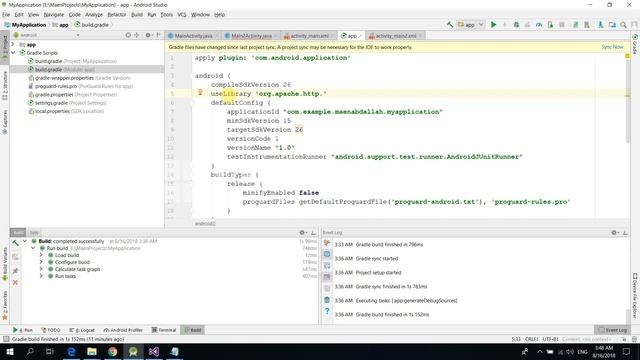This screenshot has width=640, height=360.
Task: Expand the Run tasks node
Action: pyautogui.click(x=41, y=276)
